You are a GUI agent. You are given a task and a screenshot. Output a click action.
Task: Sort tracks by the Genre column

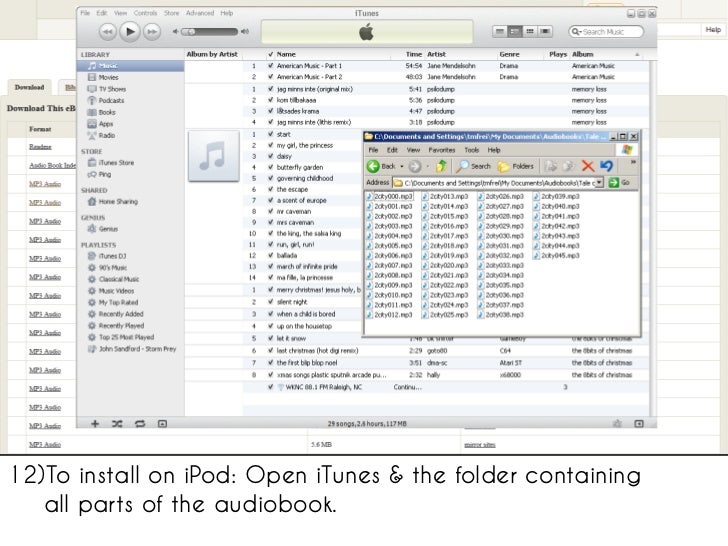point(509,54)
